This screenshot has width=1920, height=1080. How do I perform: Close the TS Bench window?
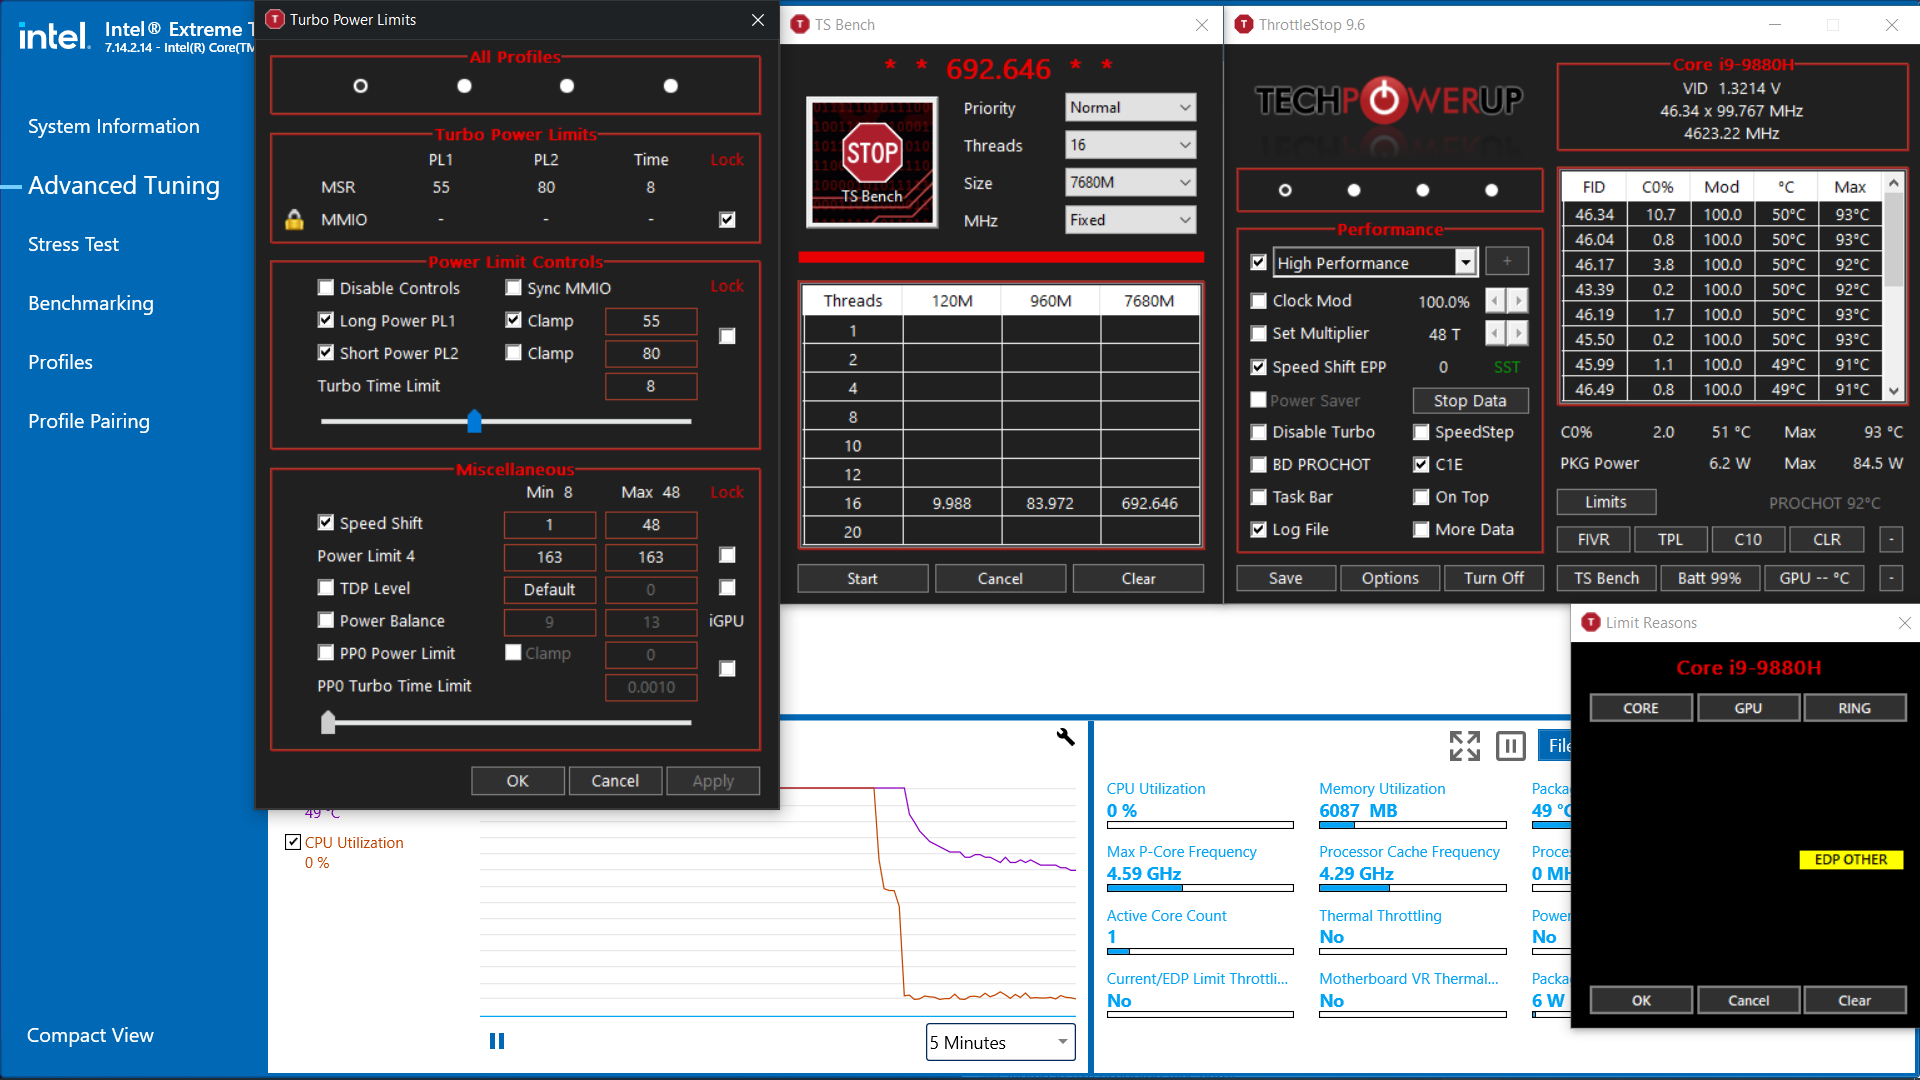click(1202, 25)
